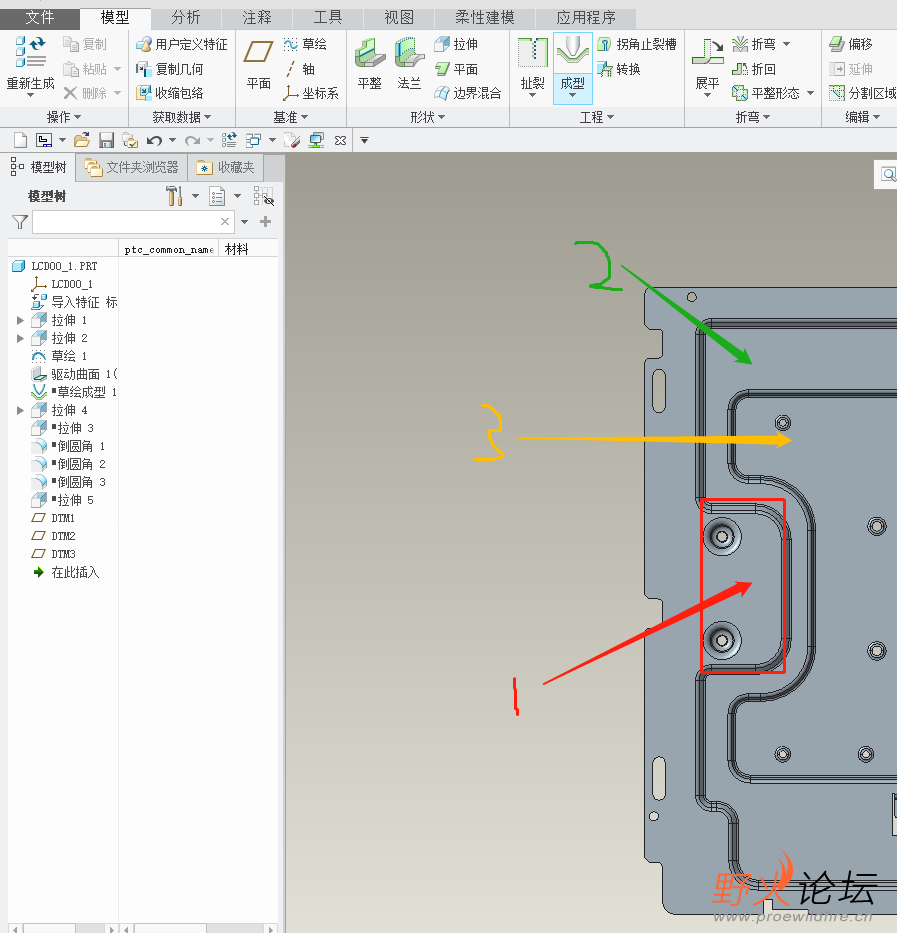Viewport: 897px width, 933px height.
Task: Select LCD00_1.PRT root in model tree
Action: (x=55, y=266)
